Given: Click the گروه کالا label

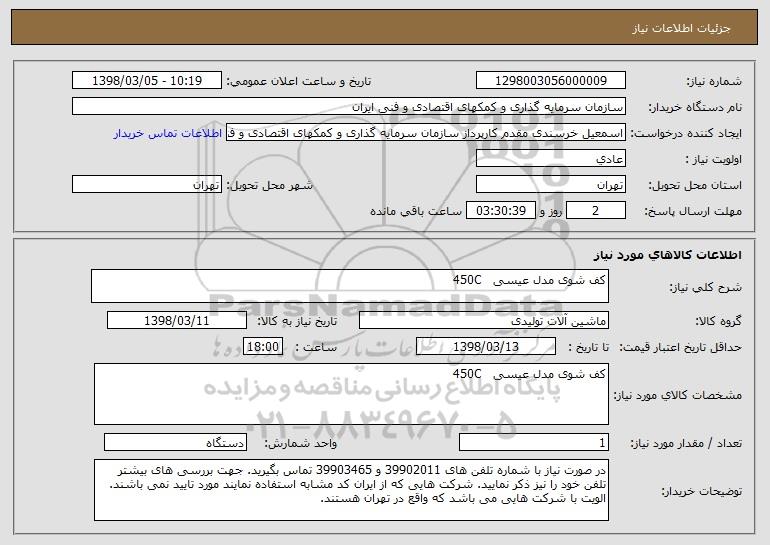Looking at the screenshot, I should pyautogui.click(x=718, y=321).
